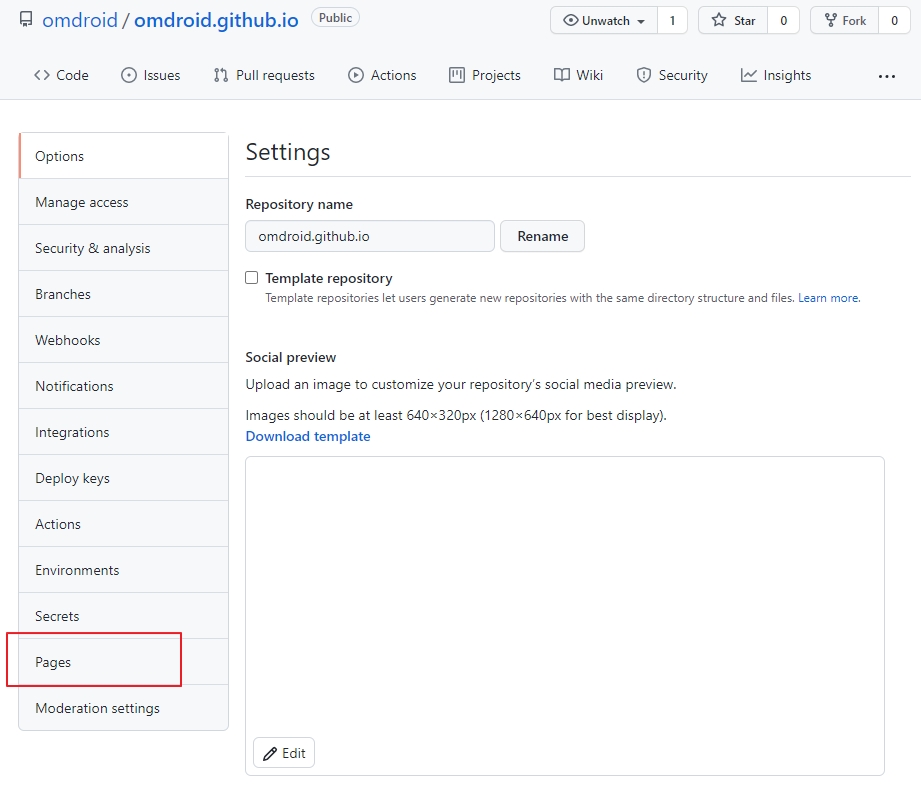This screenshot has width=921, height=788.
Task: Open Security & analysis settings
Action: [x=123, y=248]
